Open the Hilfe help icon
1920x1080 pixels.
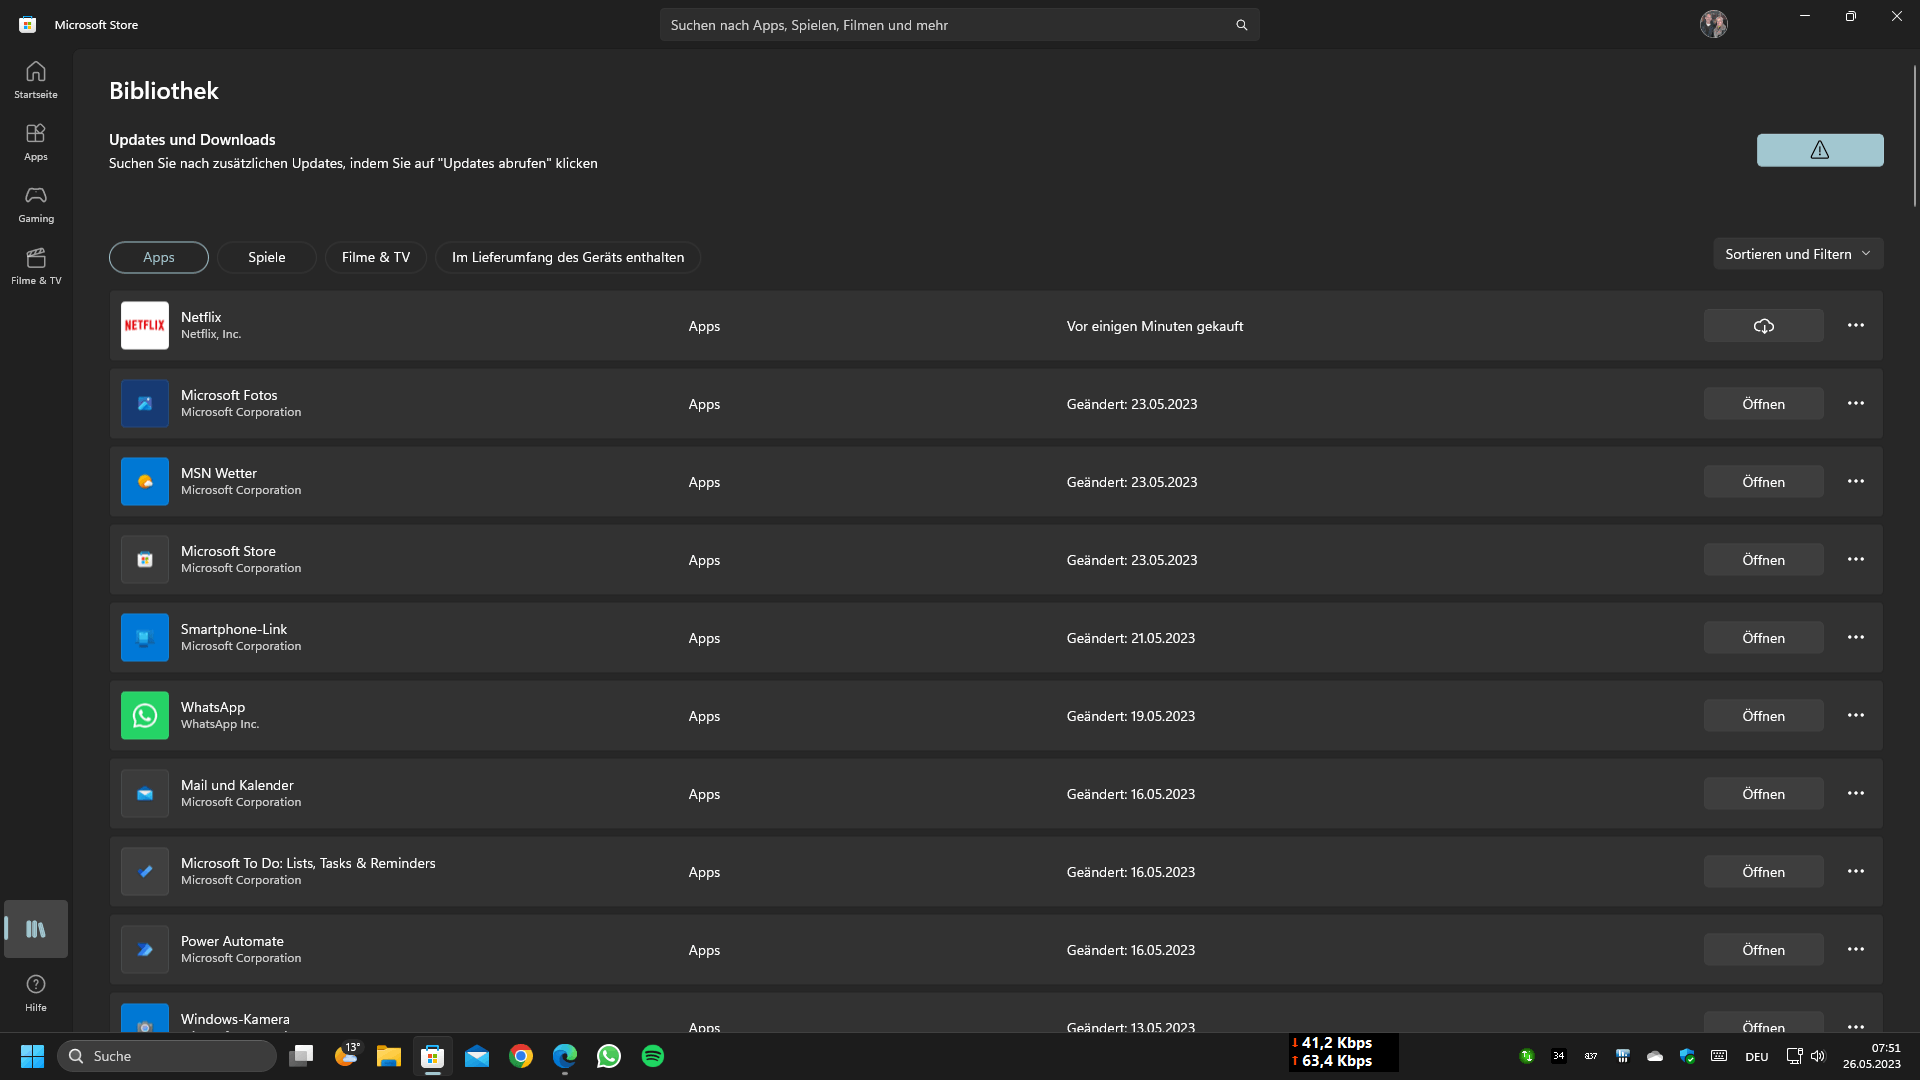36,992
